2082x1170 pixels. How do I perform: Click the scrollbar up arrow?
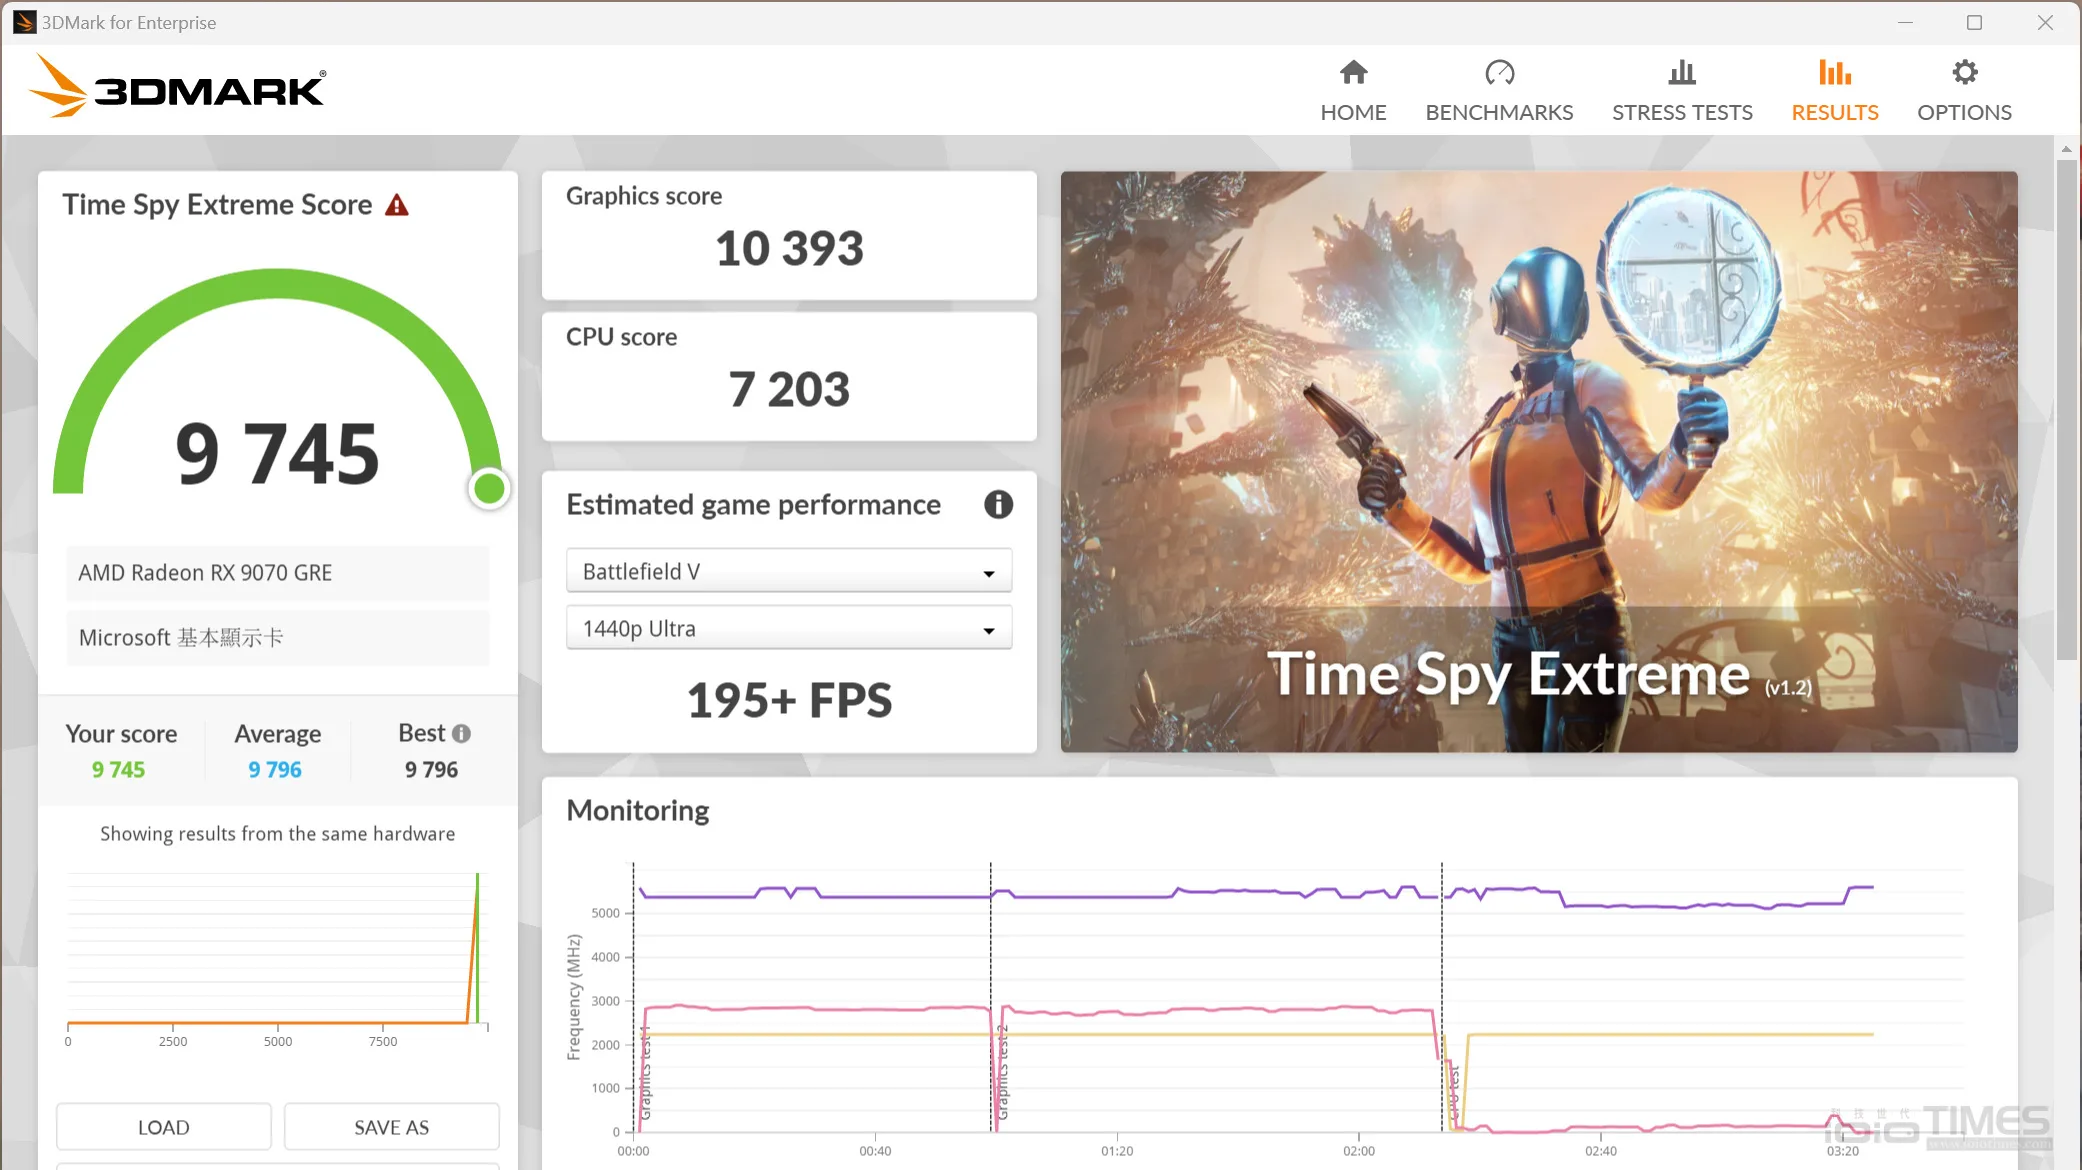[x=2066, y=149]
